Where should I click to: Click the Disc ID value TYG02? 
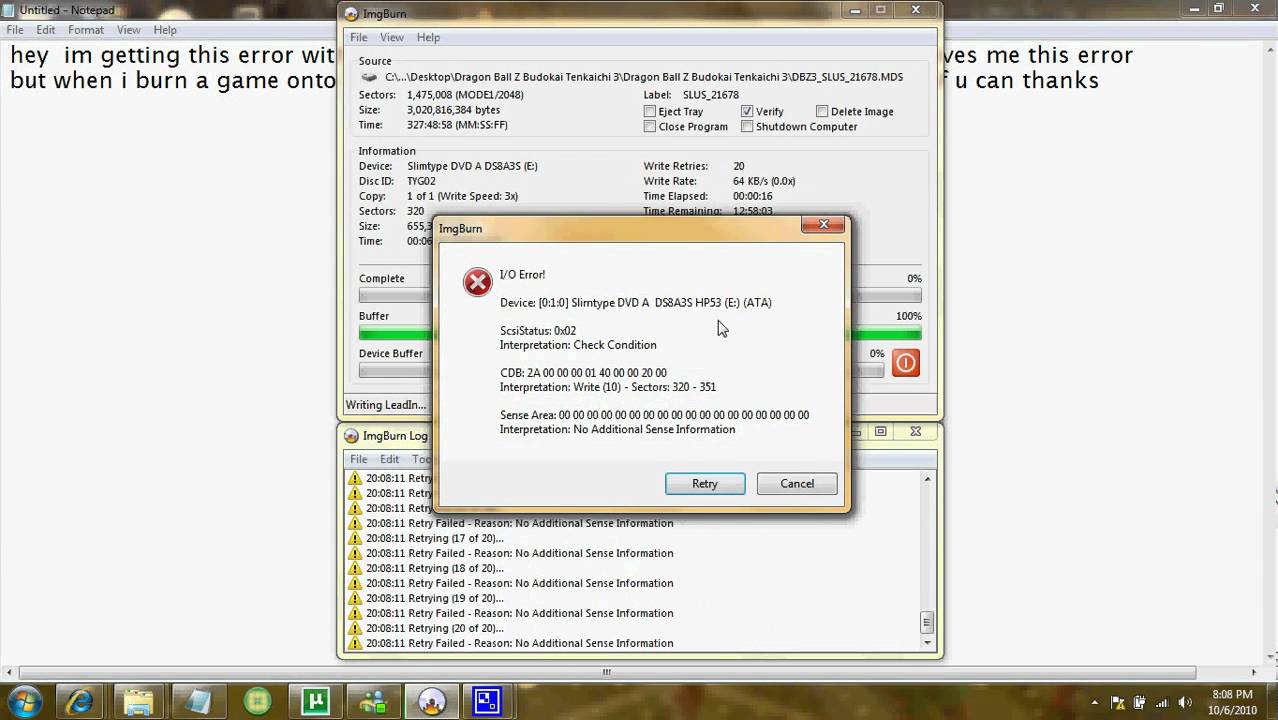coord(421,181)
